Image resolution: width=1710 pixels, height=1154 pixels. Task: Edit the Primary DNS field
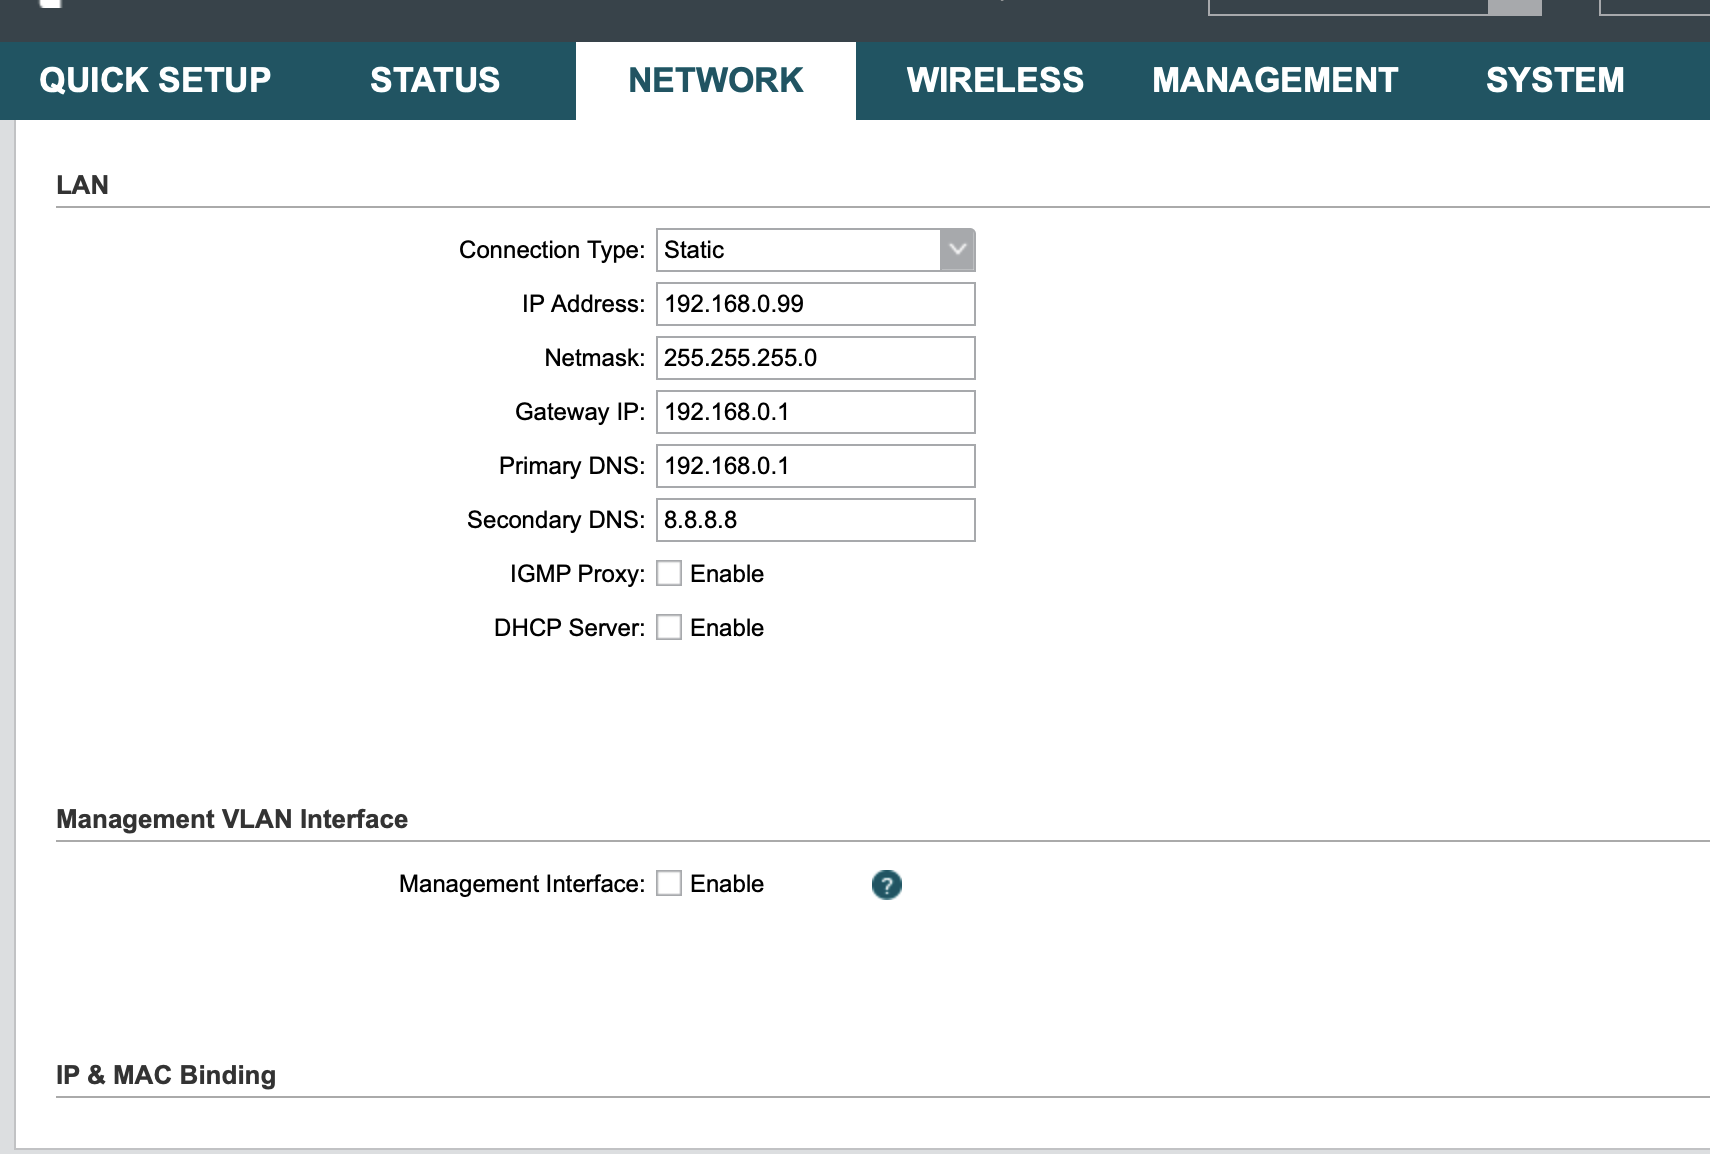pyautogui.click(x=816, y=466)
